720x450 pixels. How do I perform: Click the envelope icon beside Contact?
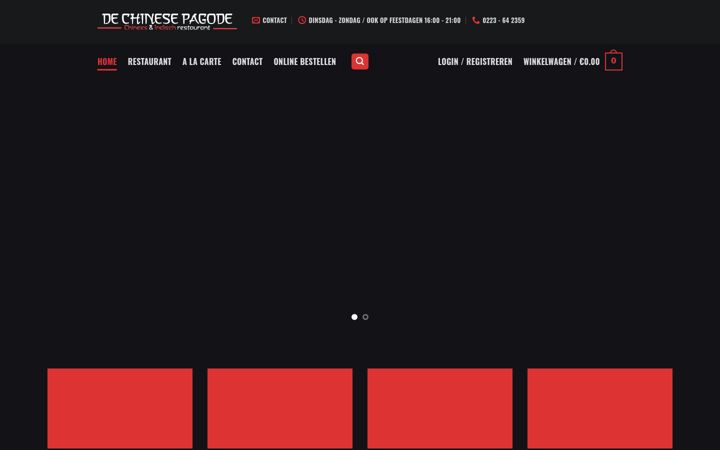click(x=256, y=20)
